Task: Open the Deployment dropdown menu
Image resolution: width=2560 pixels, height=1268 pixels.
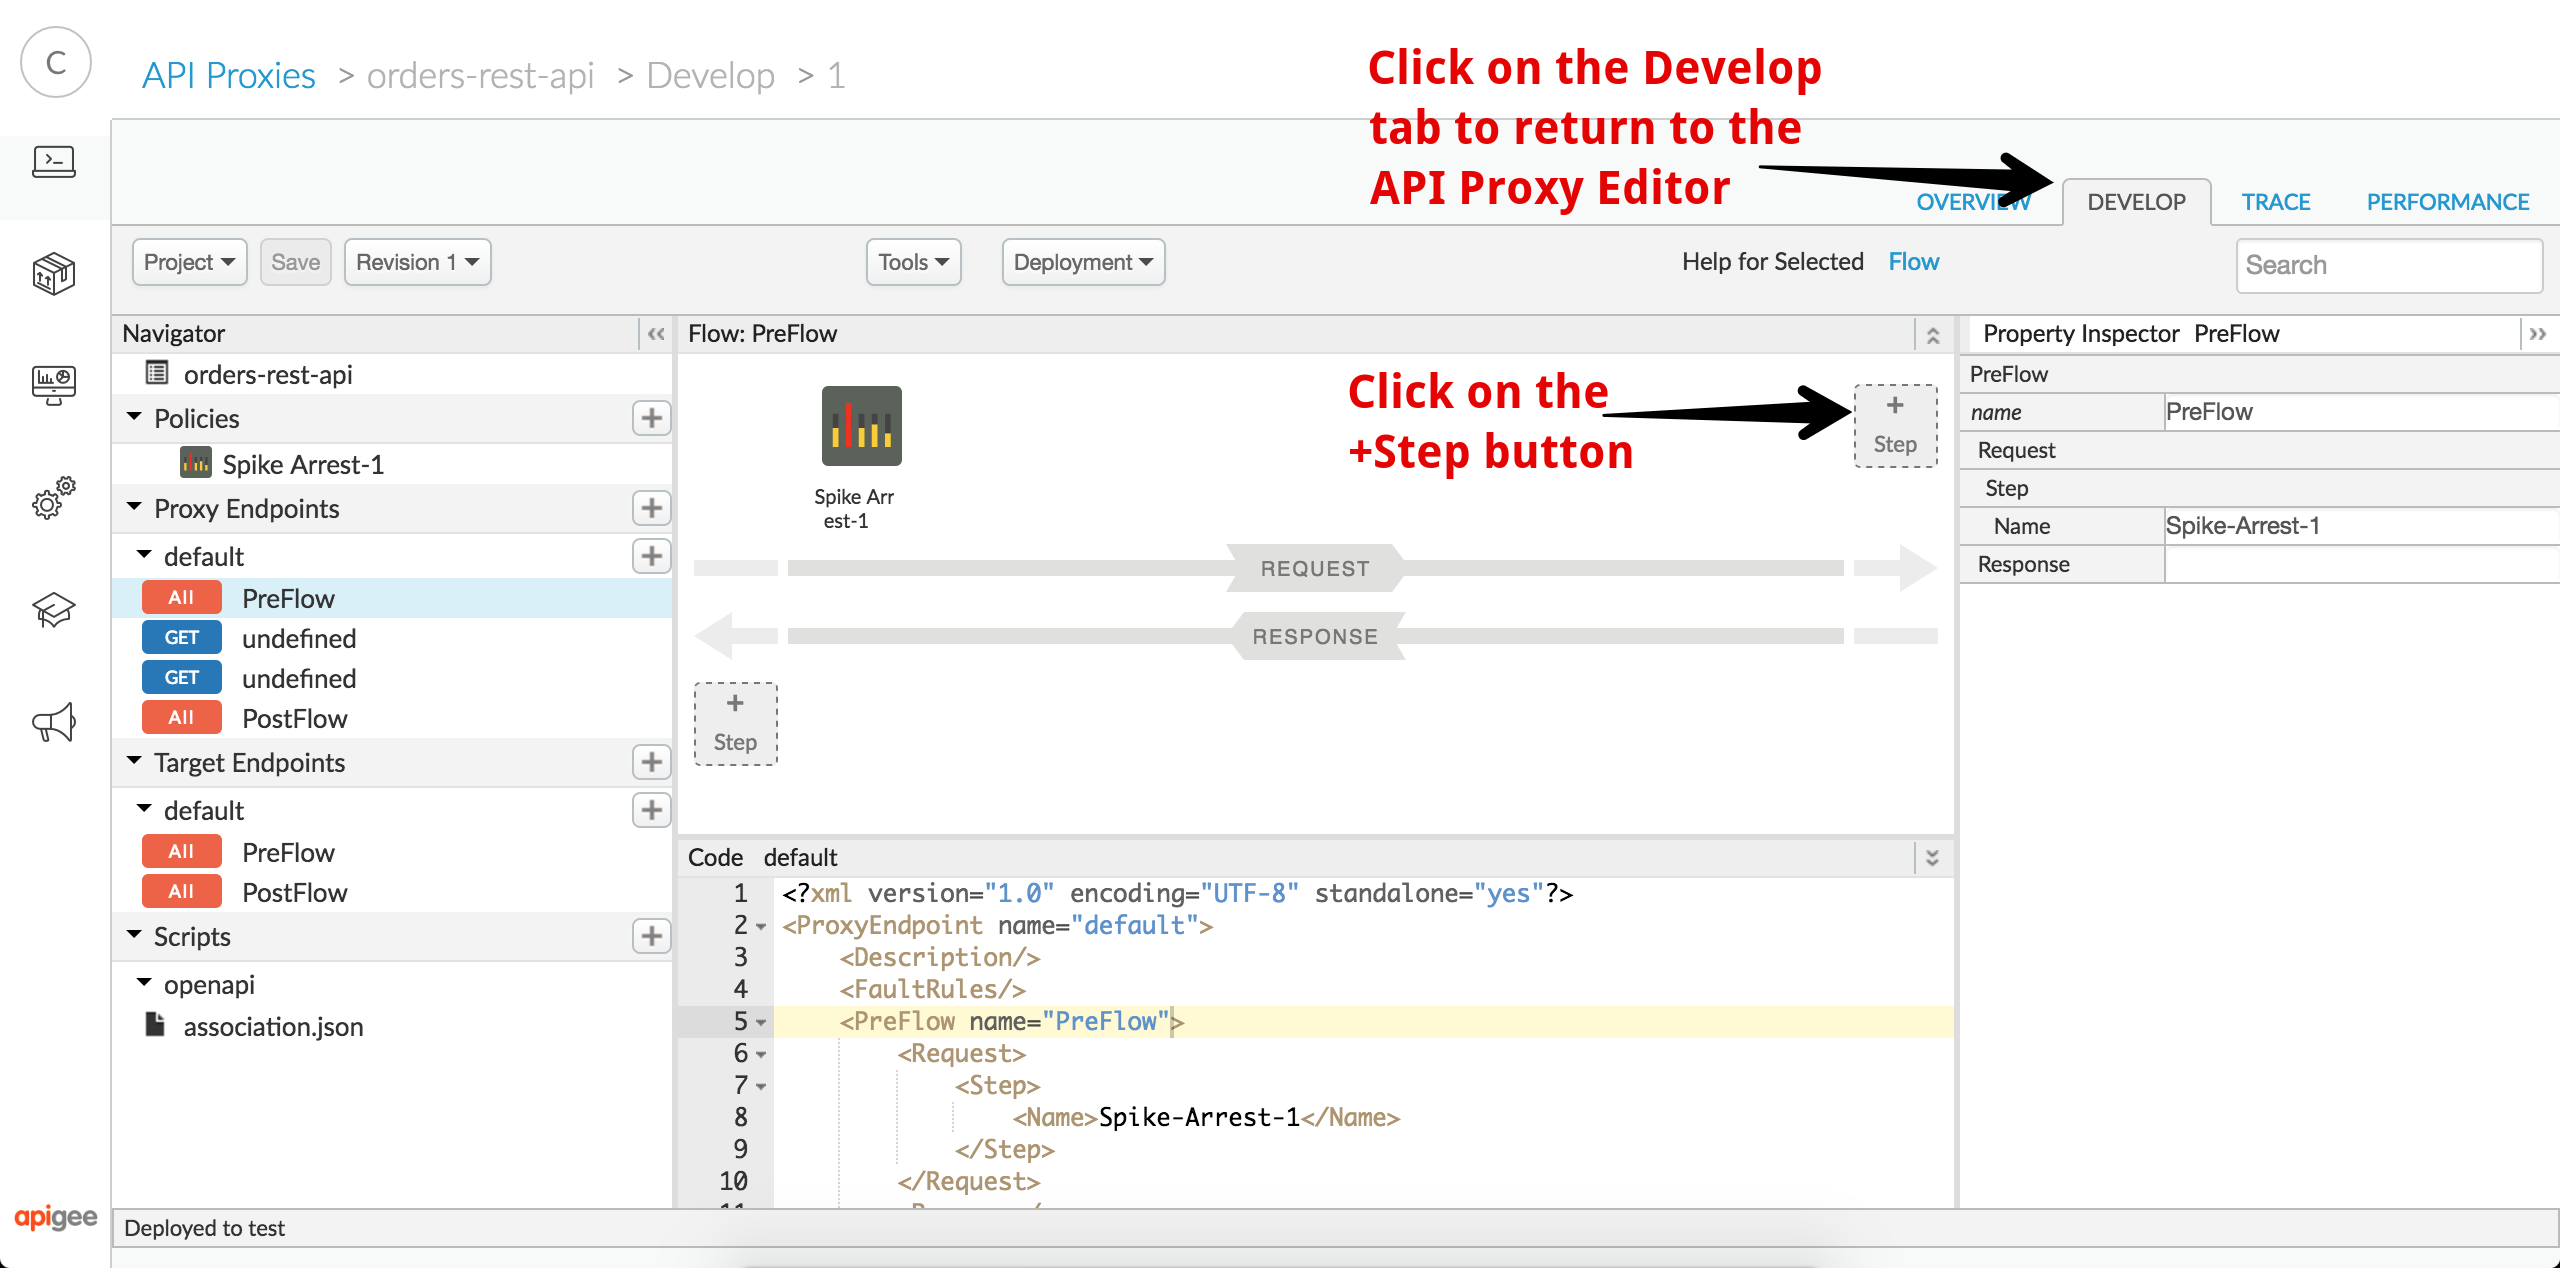Action: pyautogui.click(x=1083, y=262)
